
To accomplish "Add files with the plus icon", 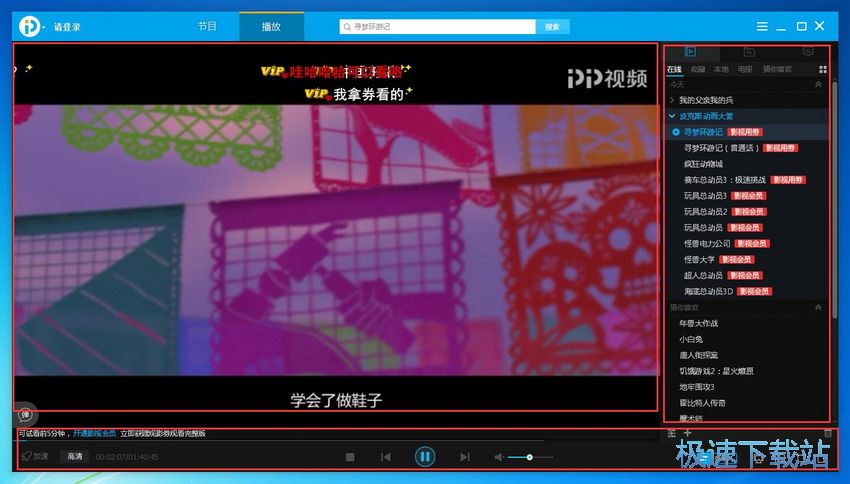I will pyautogui.click(x=687, y=433).
